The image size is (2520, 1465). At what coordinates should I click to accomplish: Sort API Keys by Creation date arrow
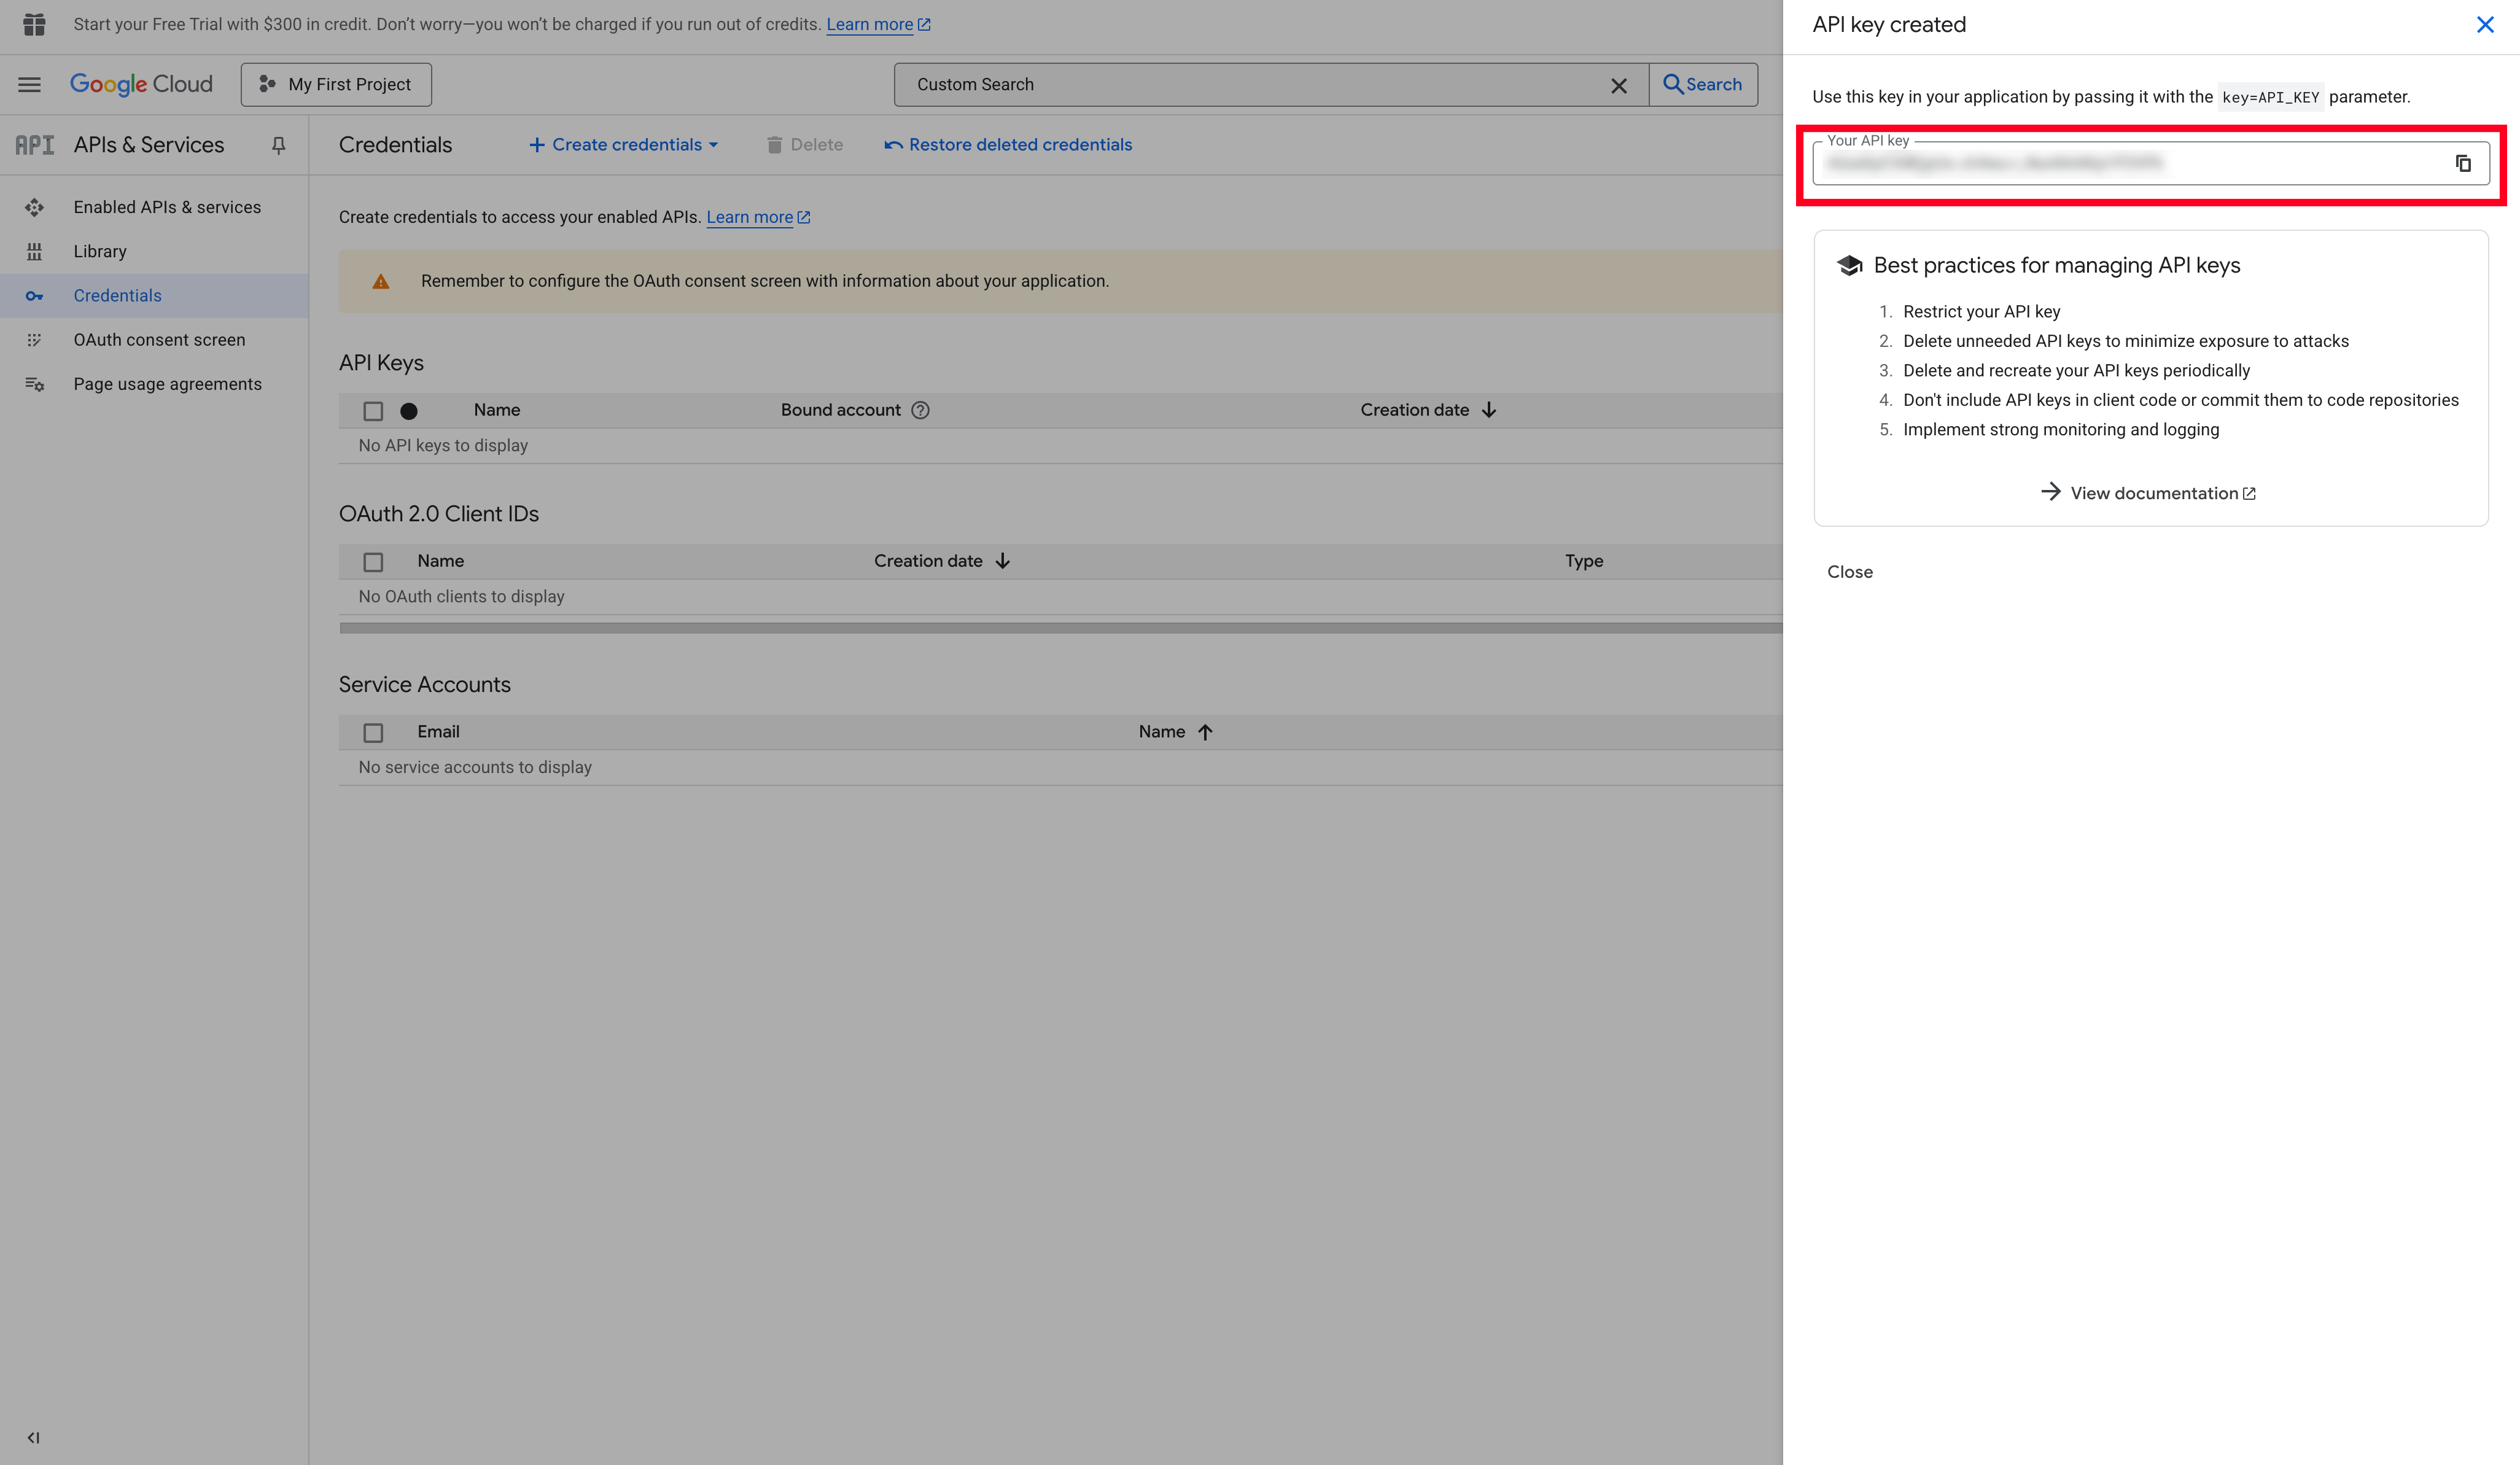[x=1489, y=410]
